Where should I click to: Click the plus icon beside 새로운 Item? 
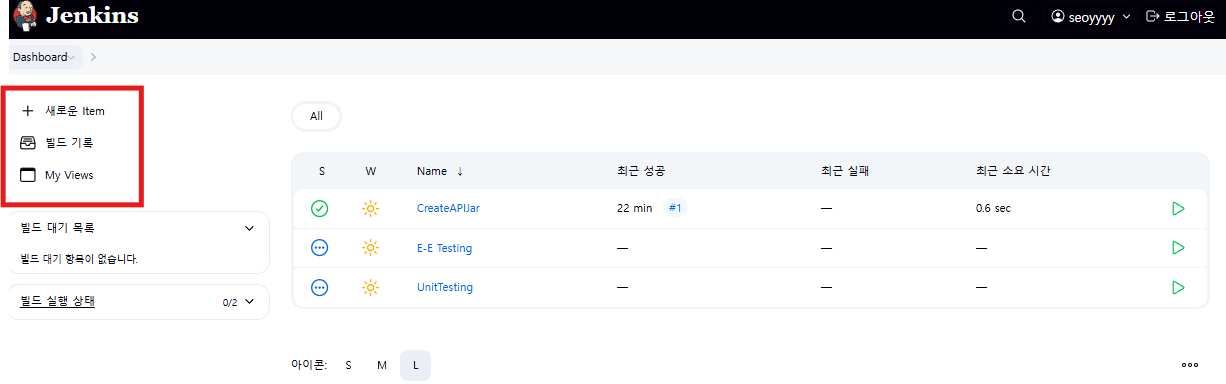click(x=28, y=111)
